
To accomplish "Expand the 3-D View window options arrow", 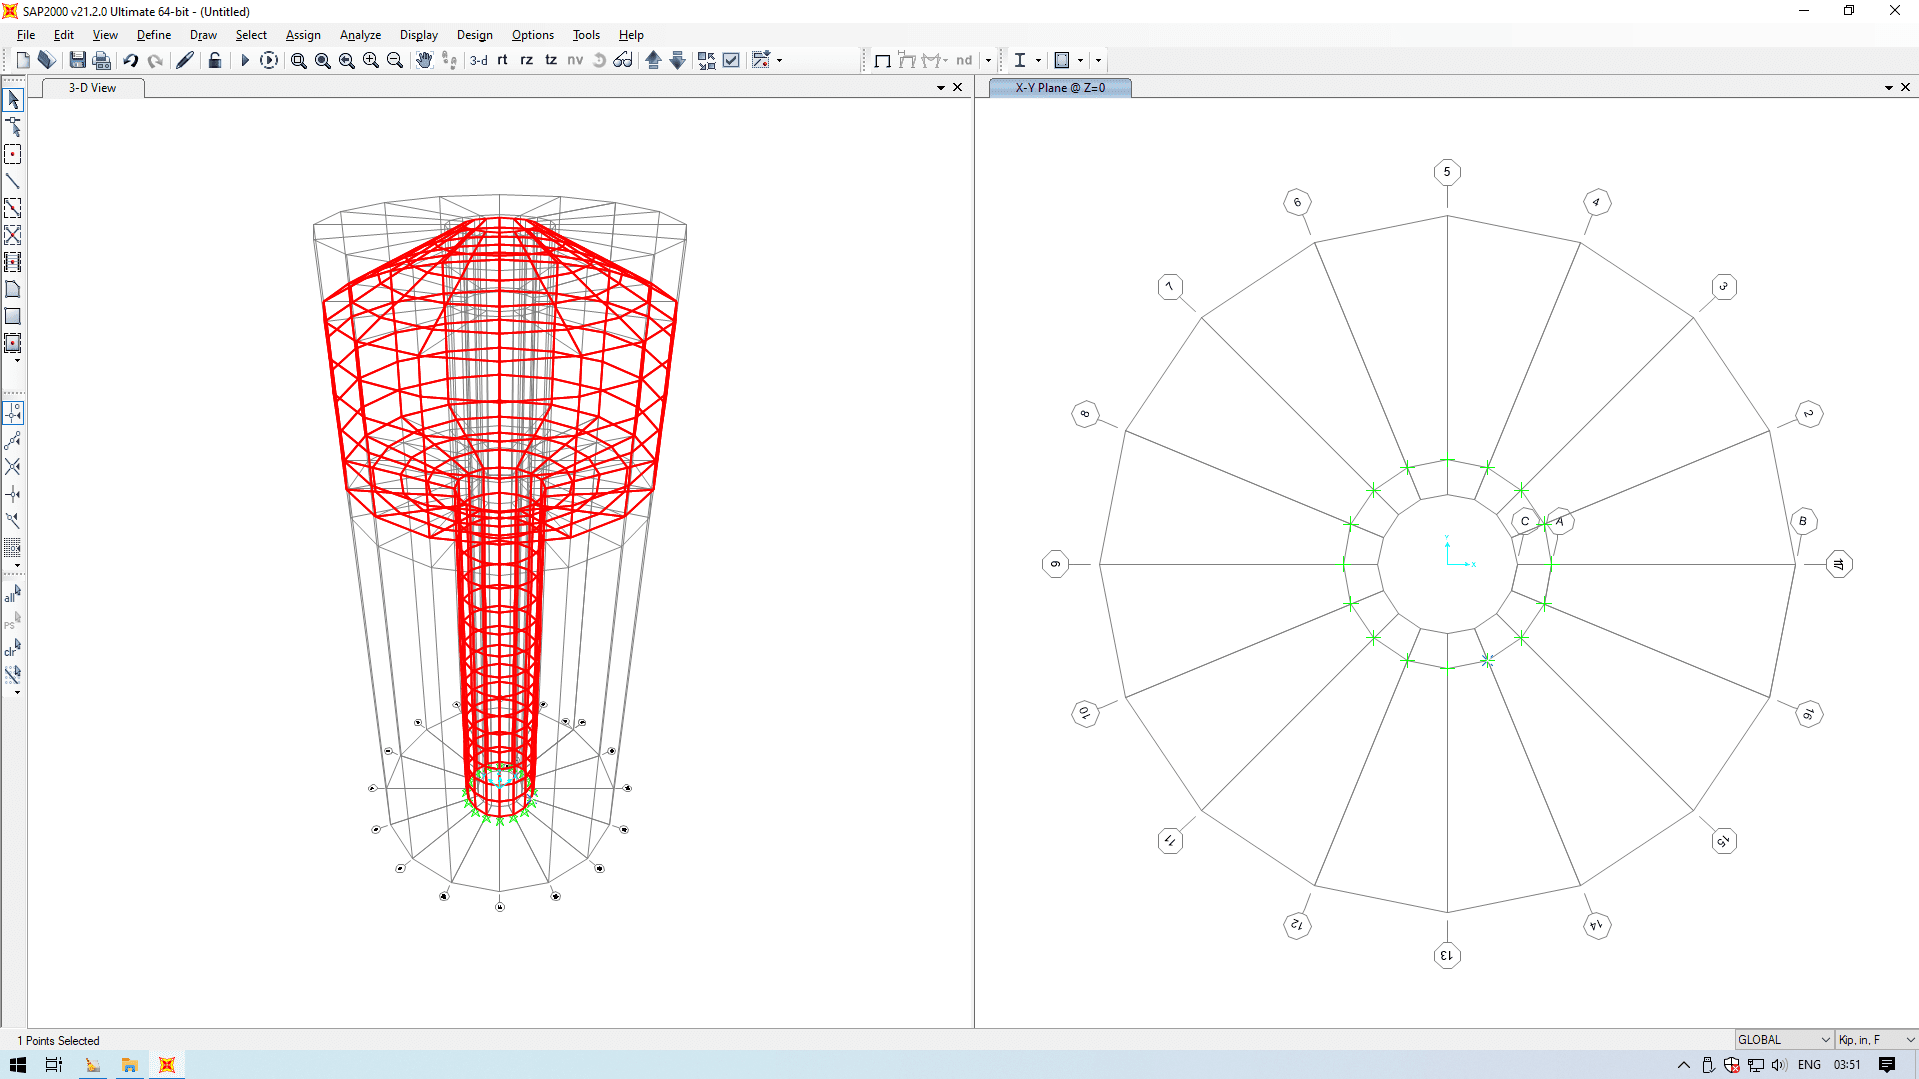I will click(x=940, y=88).
